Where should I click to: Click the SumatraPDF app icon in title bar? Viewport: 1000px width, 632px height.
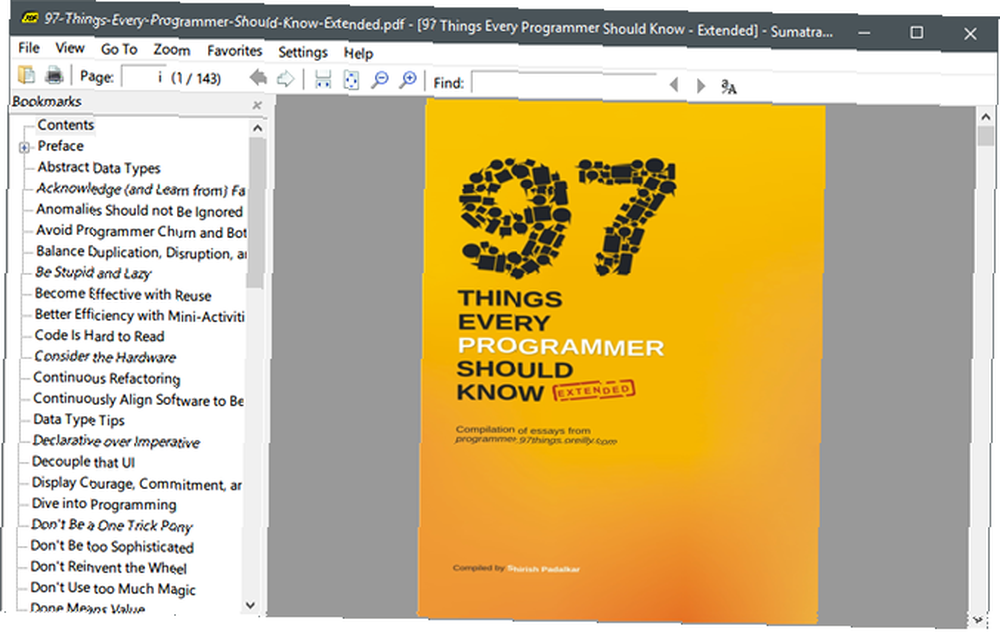(x=29, y=17)
